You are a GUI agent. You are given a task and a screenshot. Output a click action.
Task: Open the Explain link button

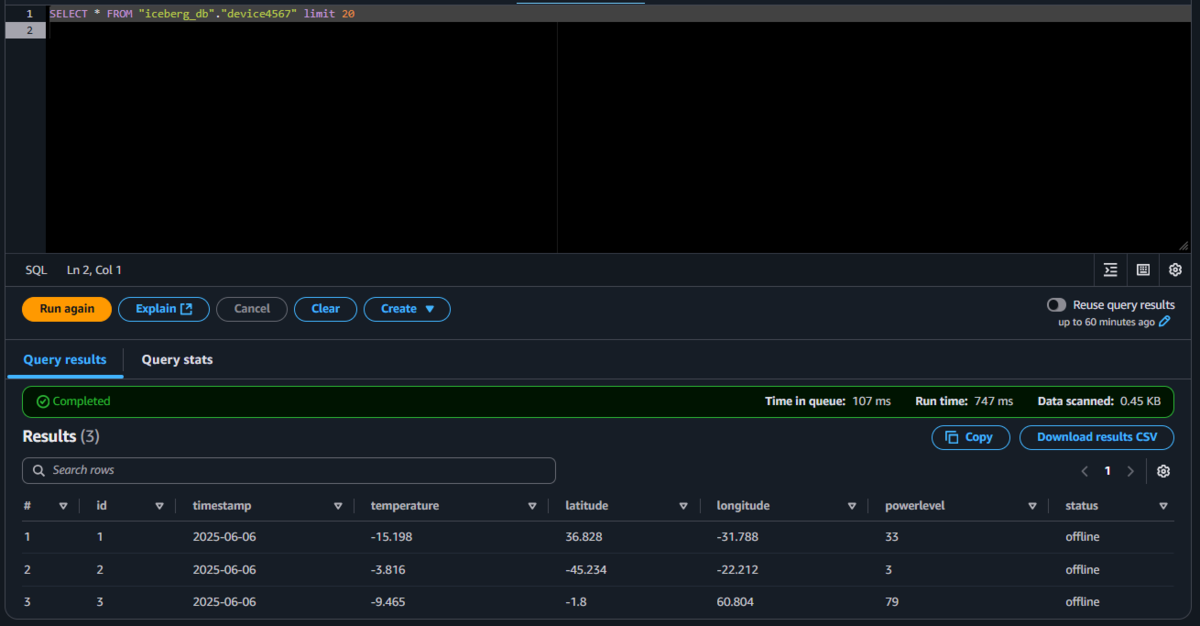[x=164, y=309]
